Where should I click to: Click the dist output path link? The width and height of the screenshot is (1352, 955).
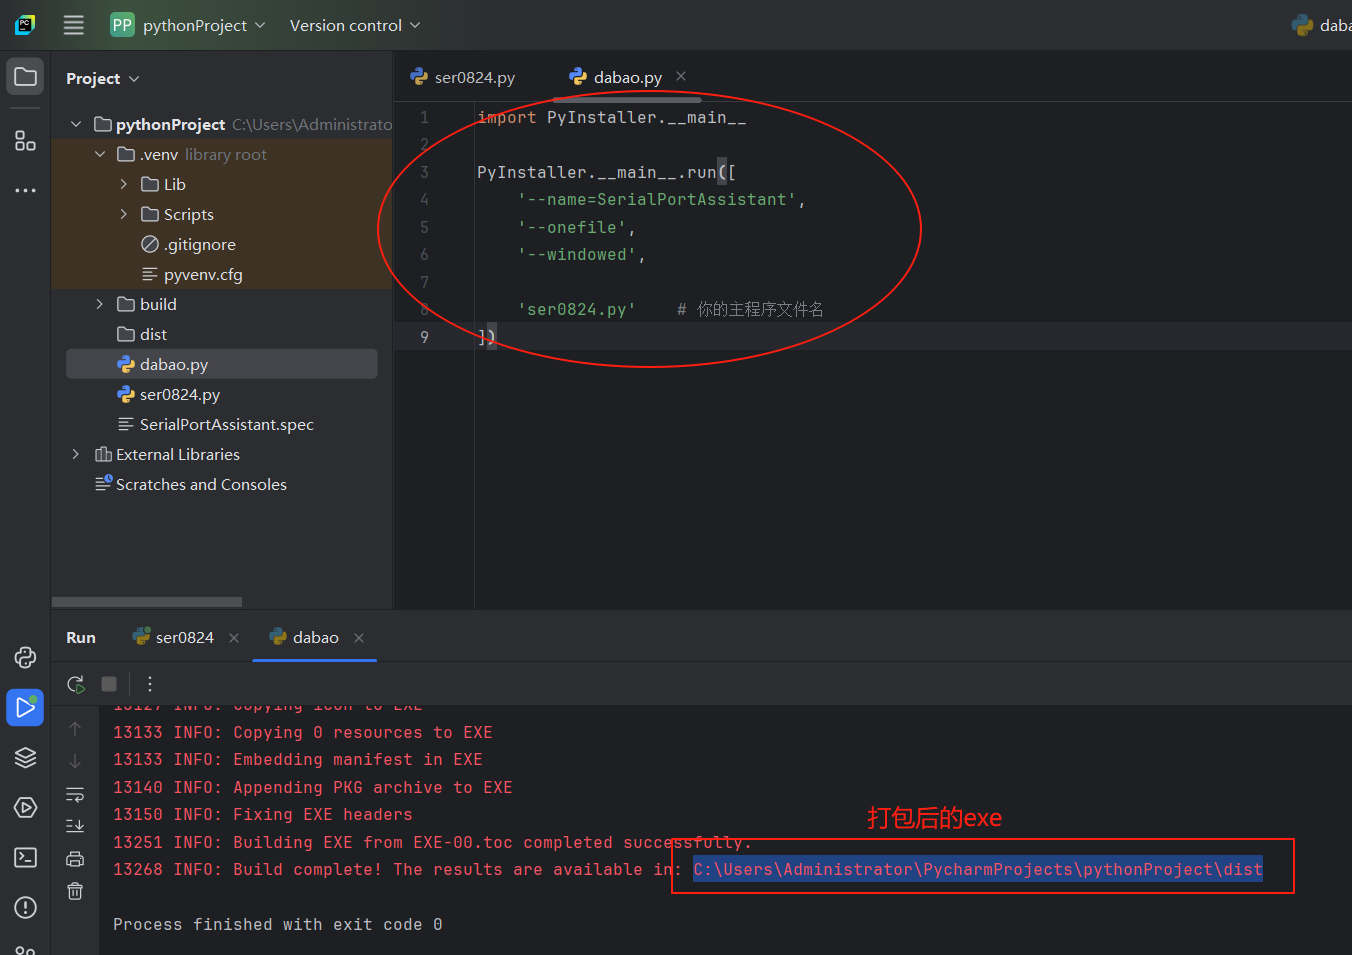[x=978, y=869]
